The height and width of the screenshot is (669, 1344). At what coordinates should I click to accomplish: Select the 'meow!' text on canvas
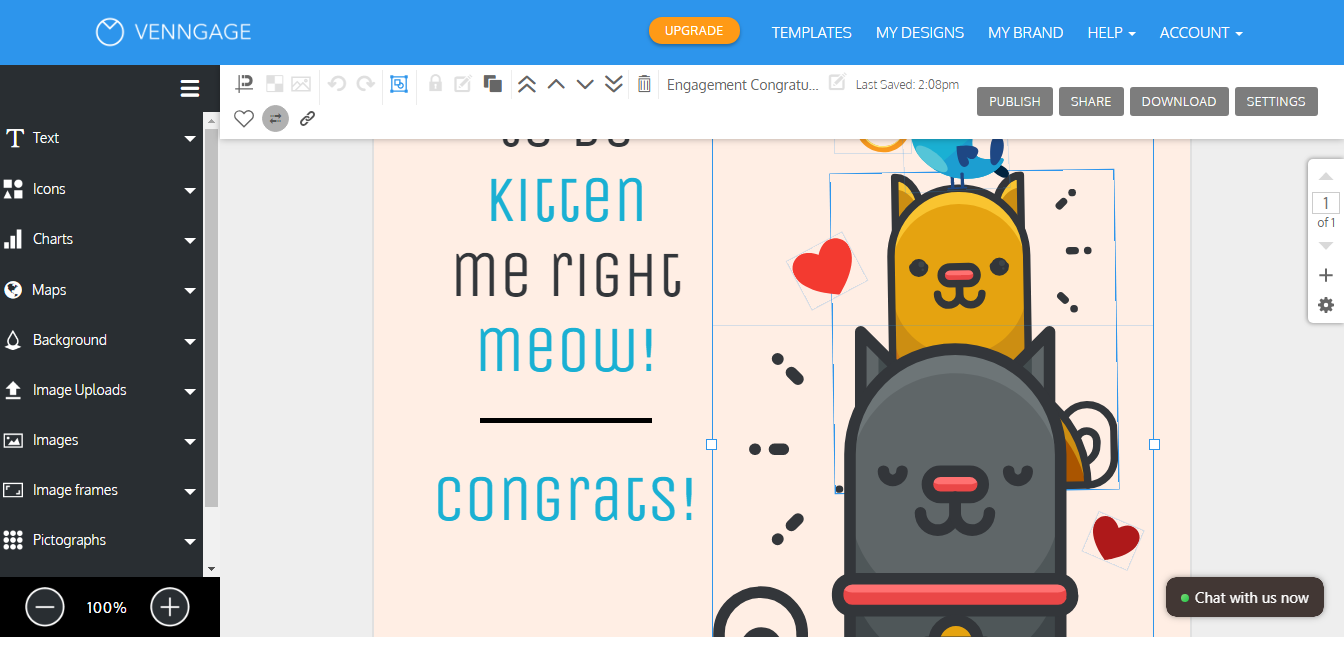566,348
